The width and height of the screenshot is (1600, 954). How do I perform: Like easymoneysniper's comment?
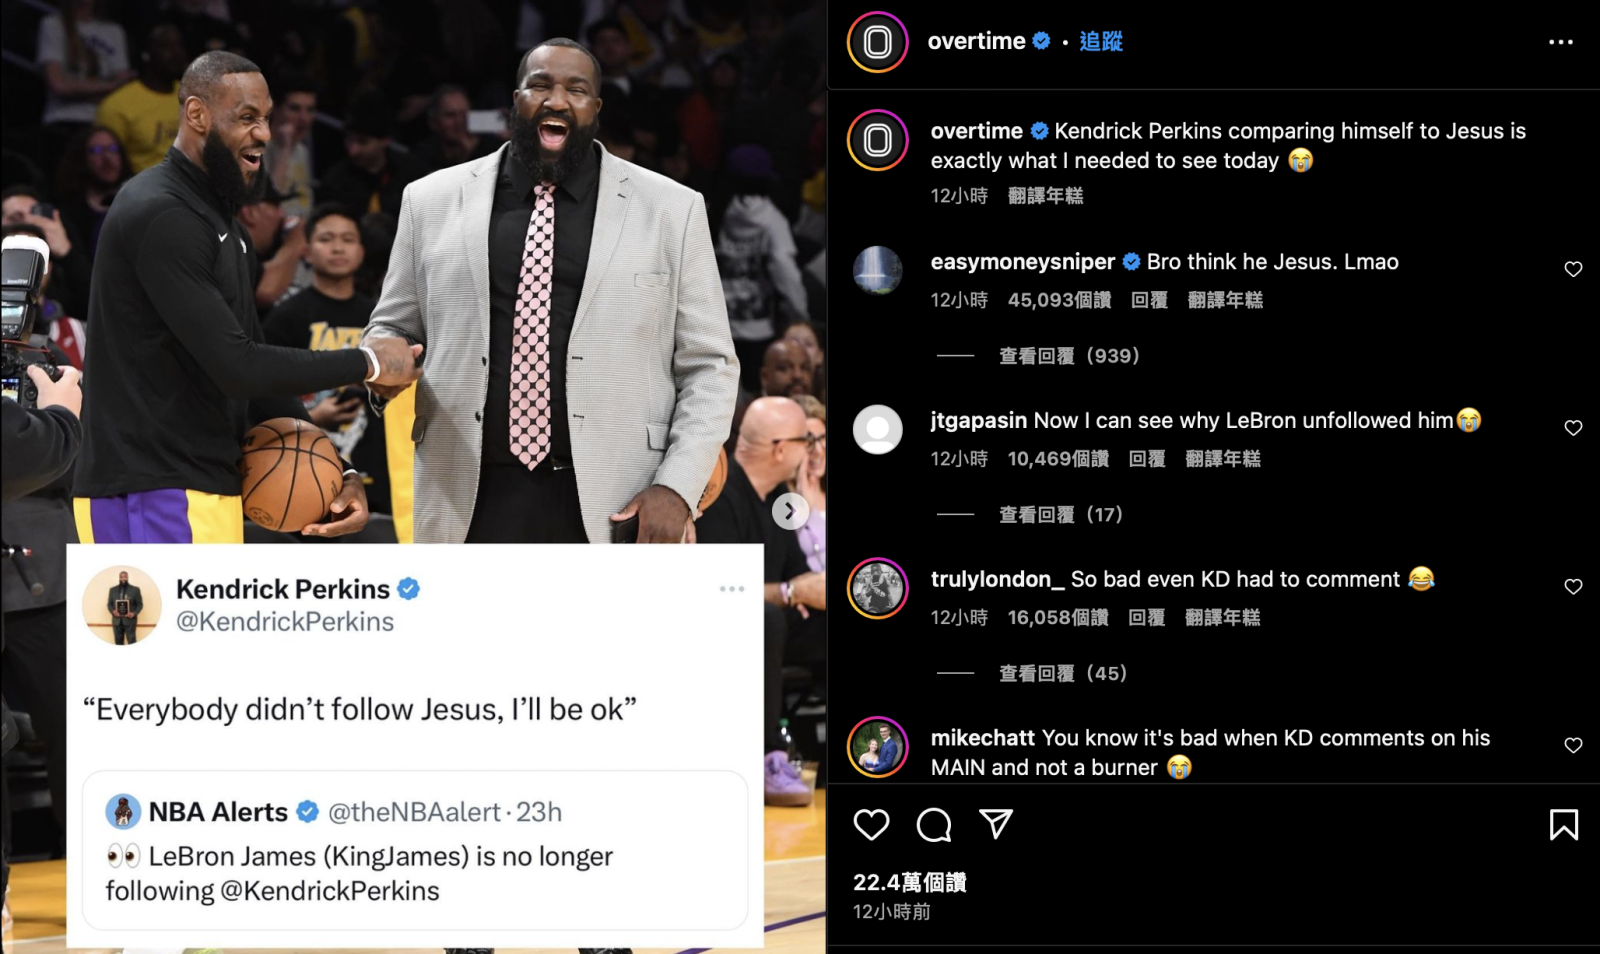coord(1573,269)
